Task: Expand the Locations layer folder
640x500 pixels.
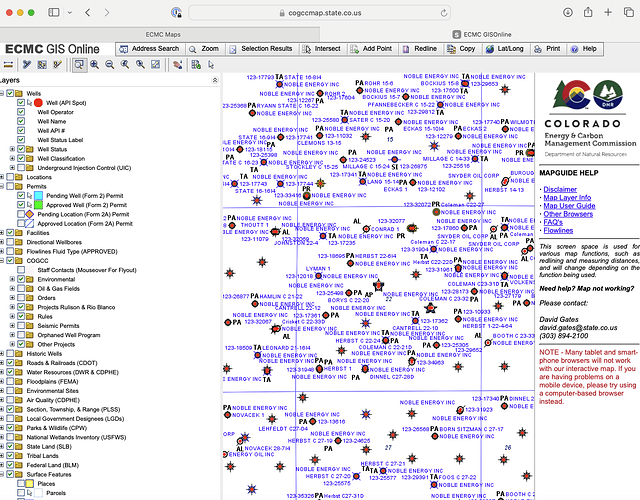Action: pos(3,176)
